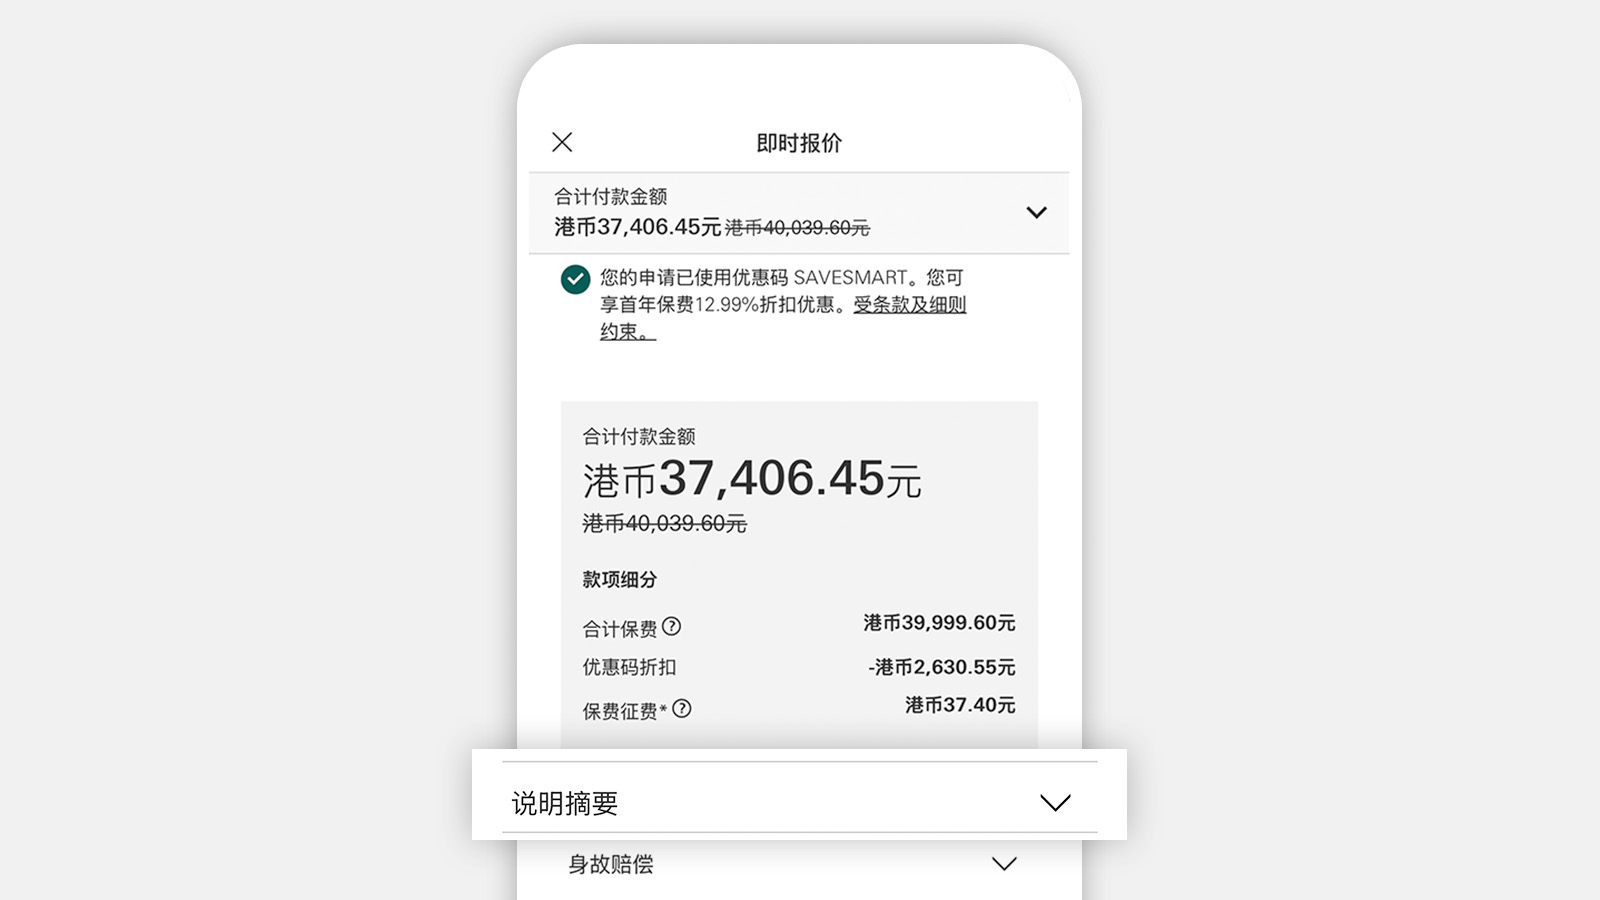Click the -港币2,630.55元 discount amount
1600x900 pixels.
942,667
